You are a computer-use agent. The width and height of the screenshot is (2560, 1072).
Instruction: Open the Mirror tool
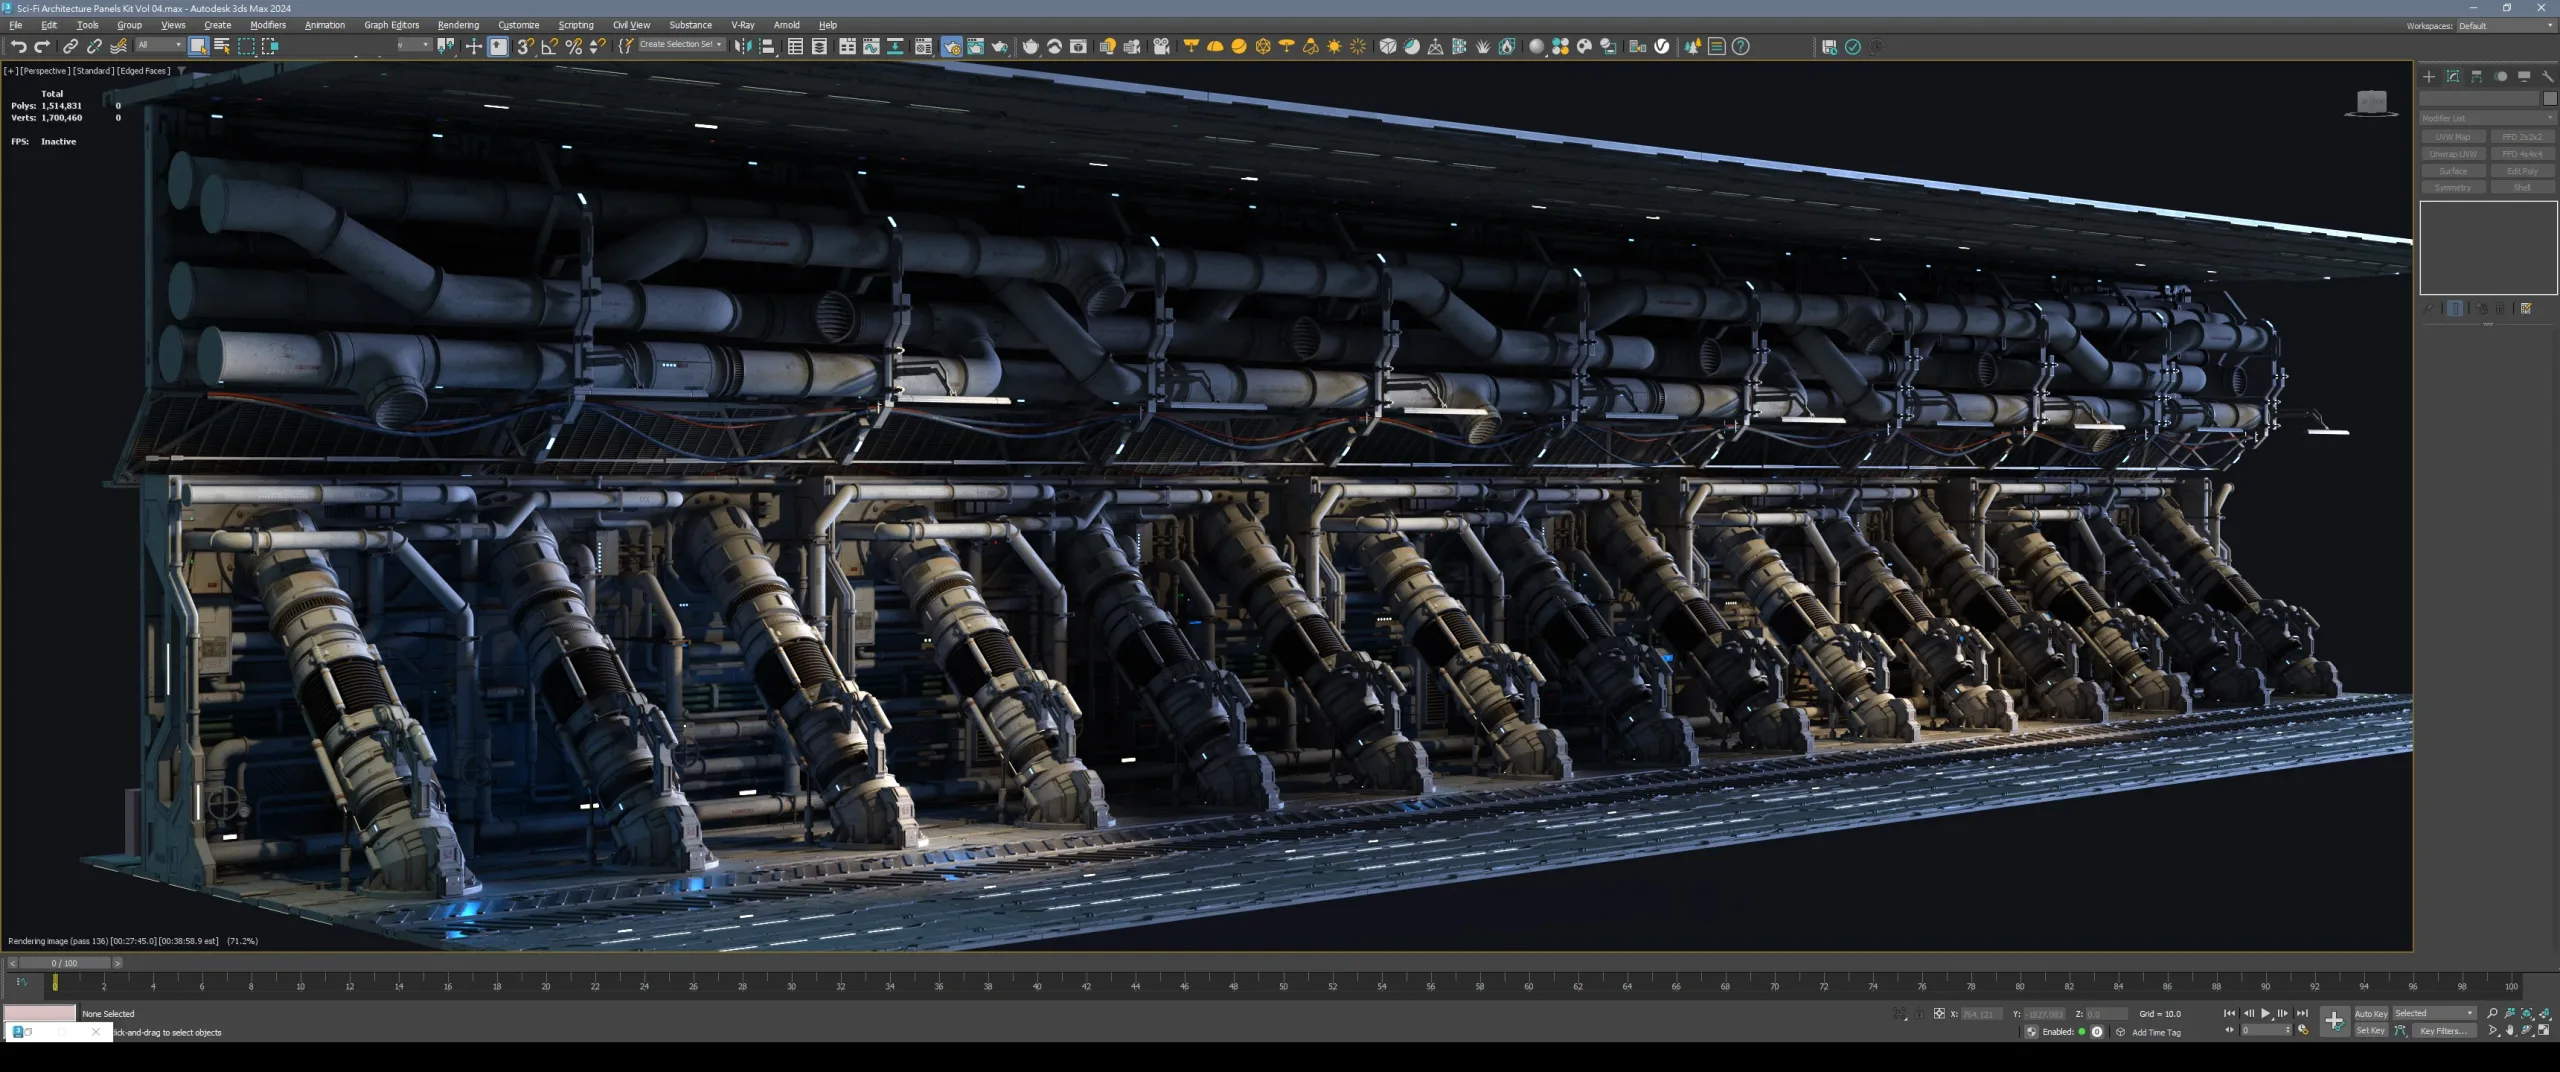point(743,46)
